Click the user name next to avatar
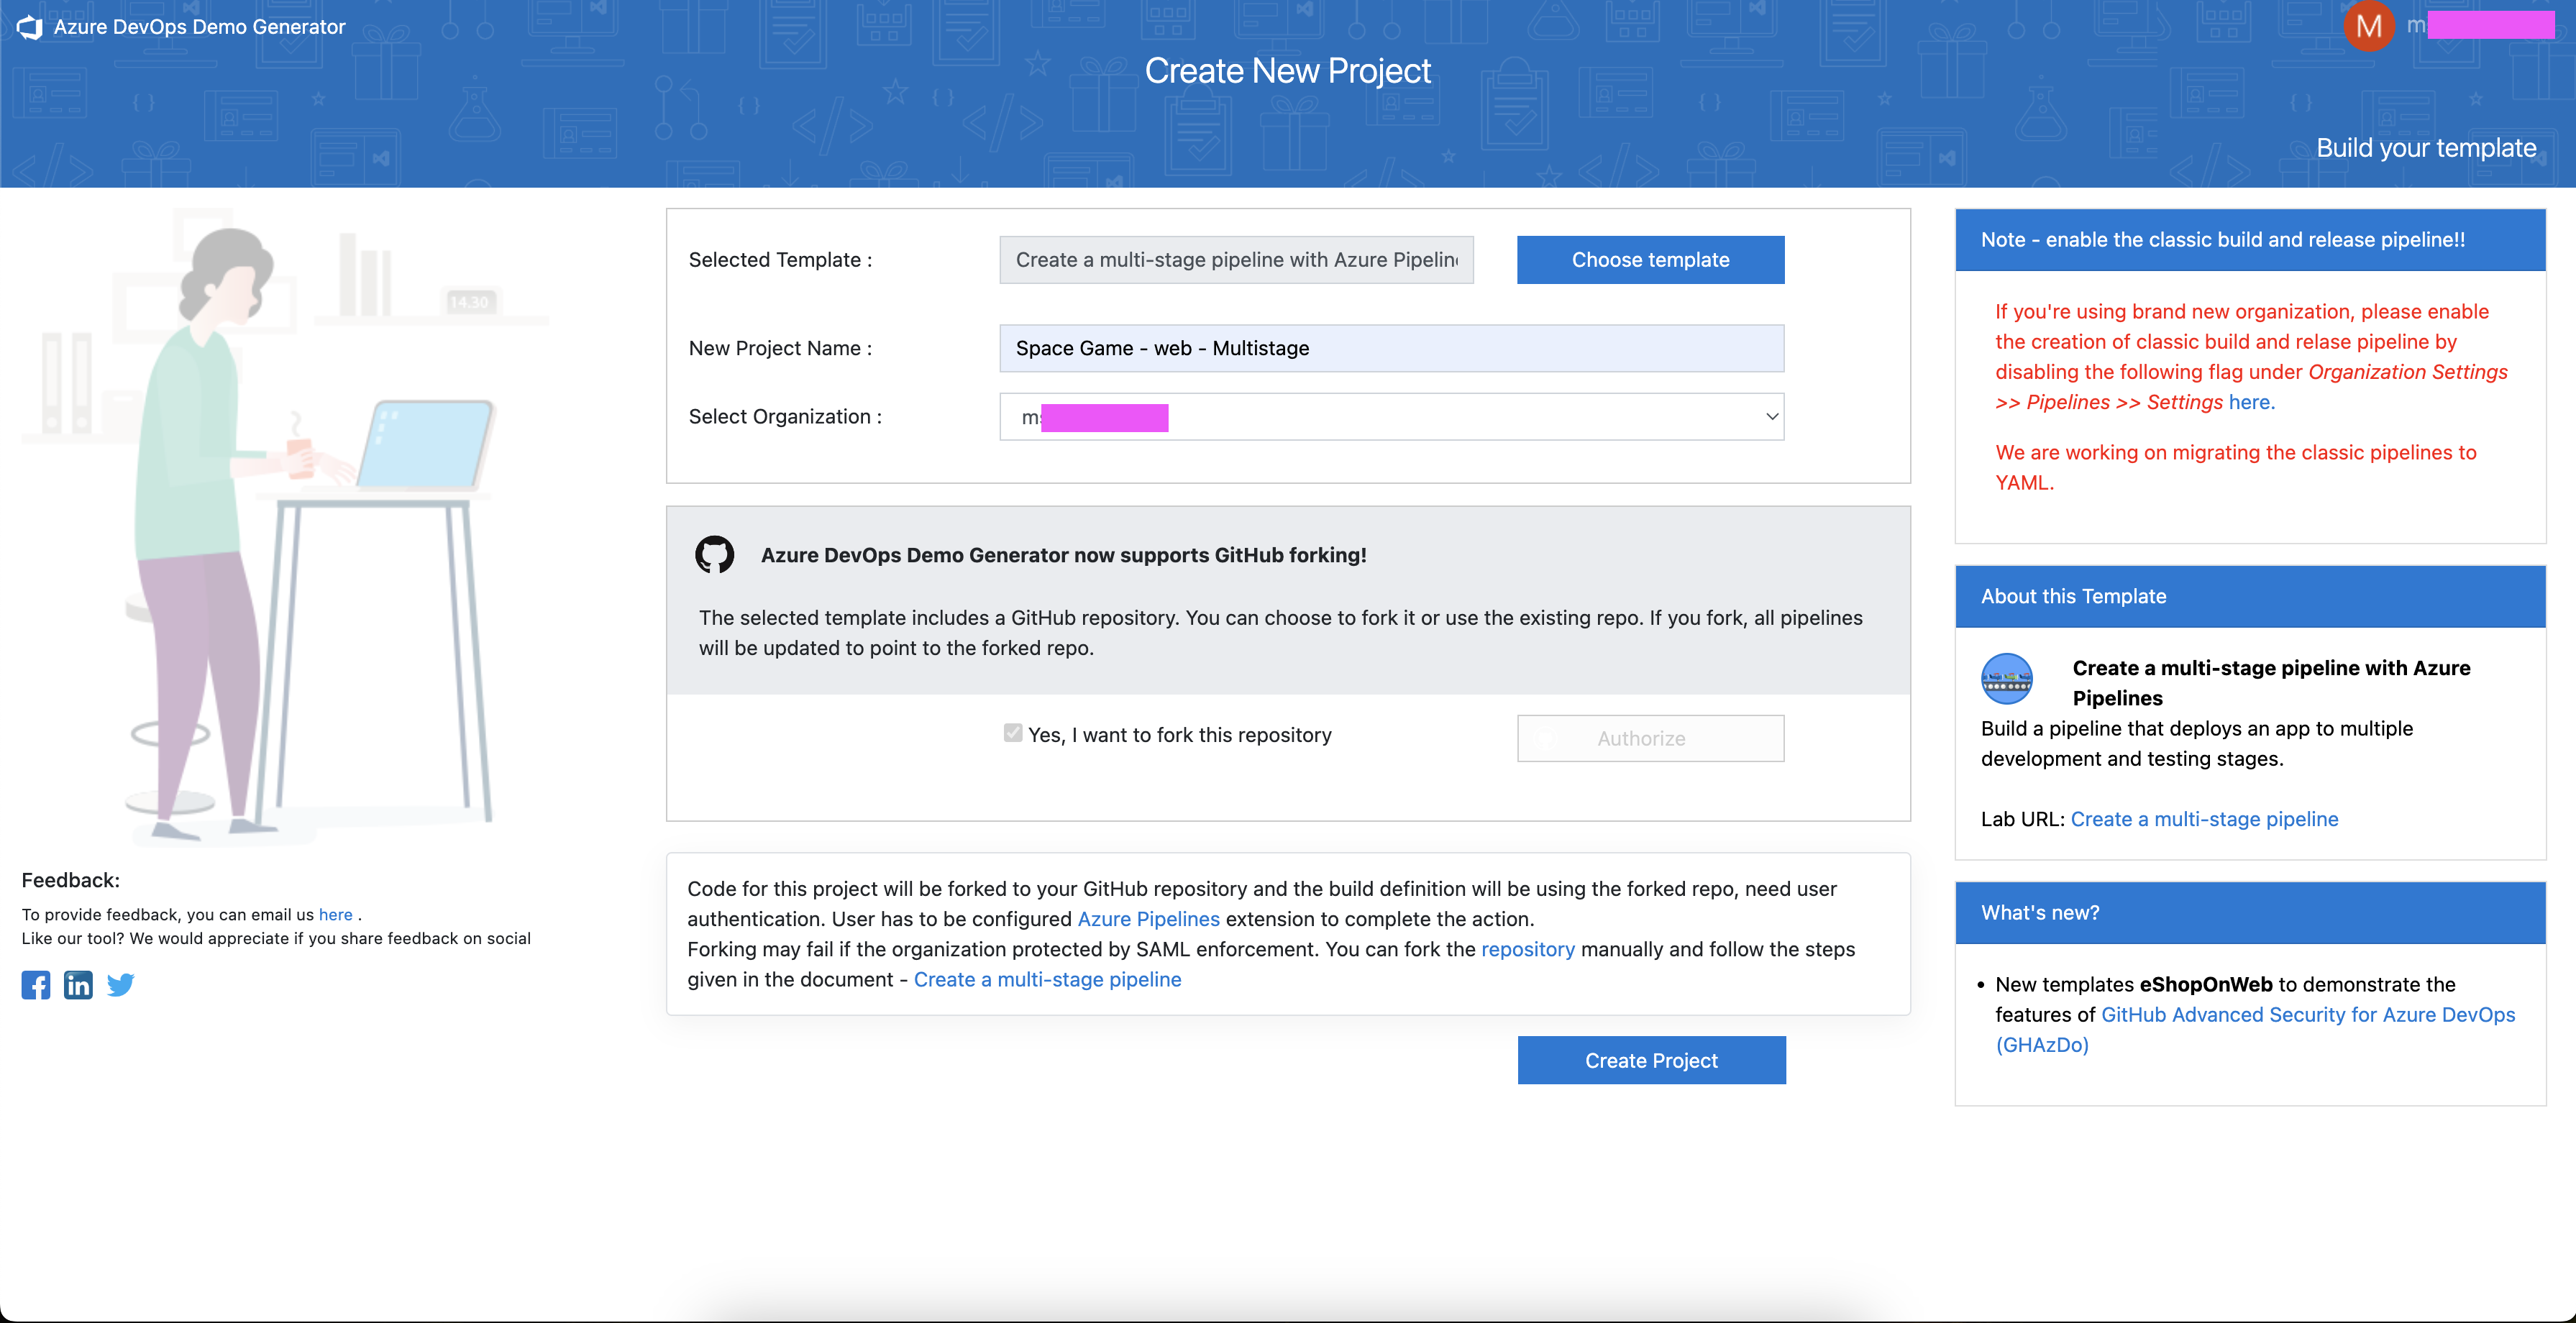Viewport: 2576px width, 1323px height. pos(2480,25)
